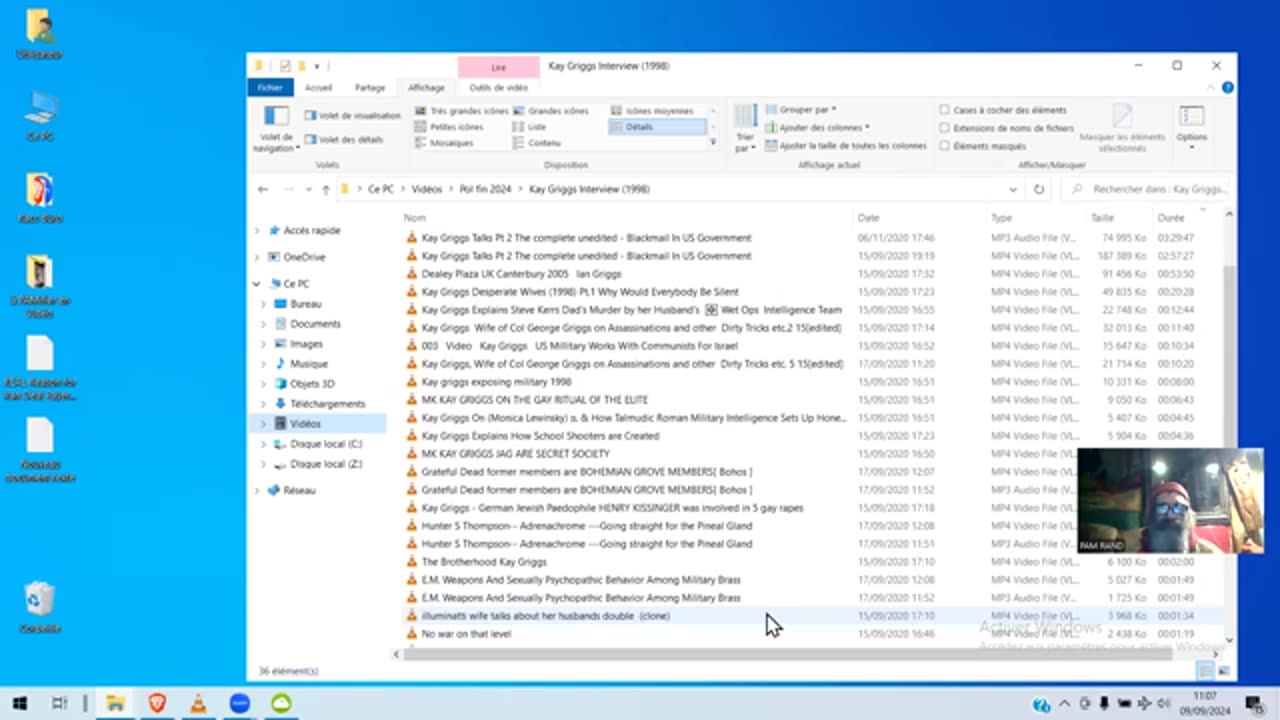Open address bar history dropdown
This screenshot has height=720, width=1280.
(1013, 189)
